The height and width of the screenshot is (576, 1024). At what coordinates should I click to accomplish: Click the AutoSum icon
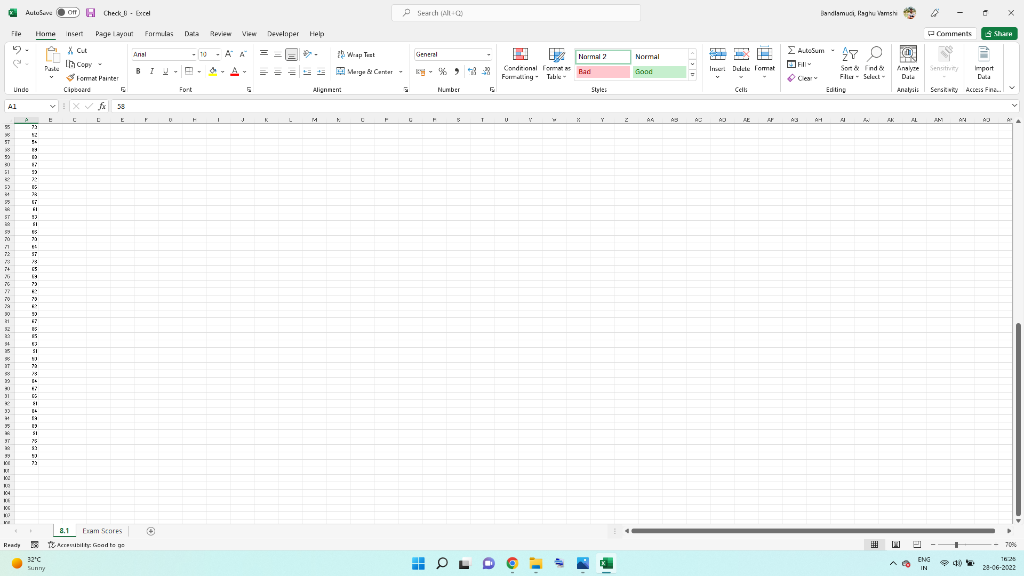point(789,48)
